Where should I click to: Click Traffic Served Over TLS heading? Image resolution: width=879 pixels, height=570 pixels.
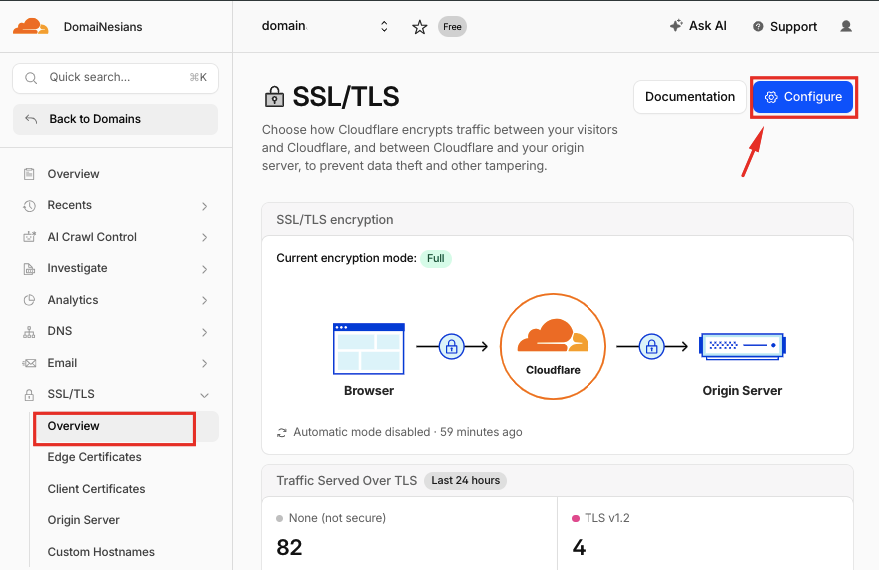[346, 481]
